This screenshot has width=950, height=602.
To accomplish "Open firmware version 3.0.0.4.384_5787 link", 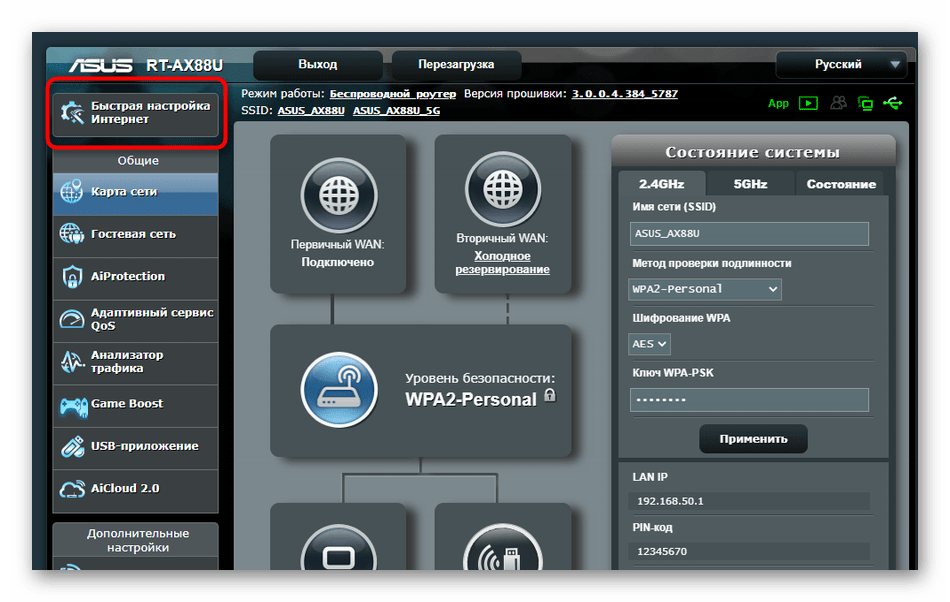I will coord(625,94).
